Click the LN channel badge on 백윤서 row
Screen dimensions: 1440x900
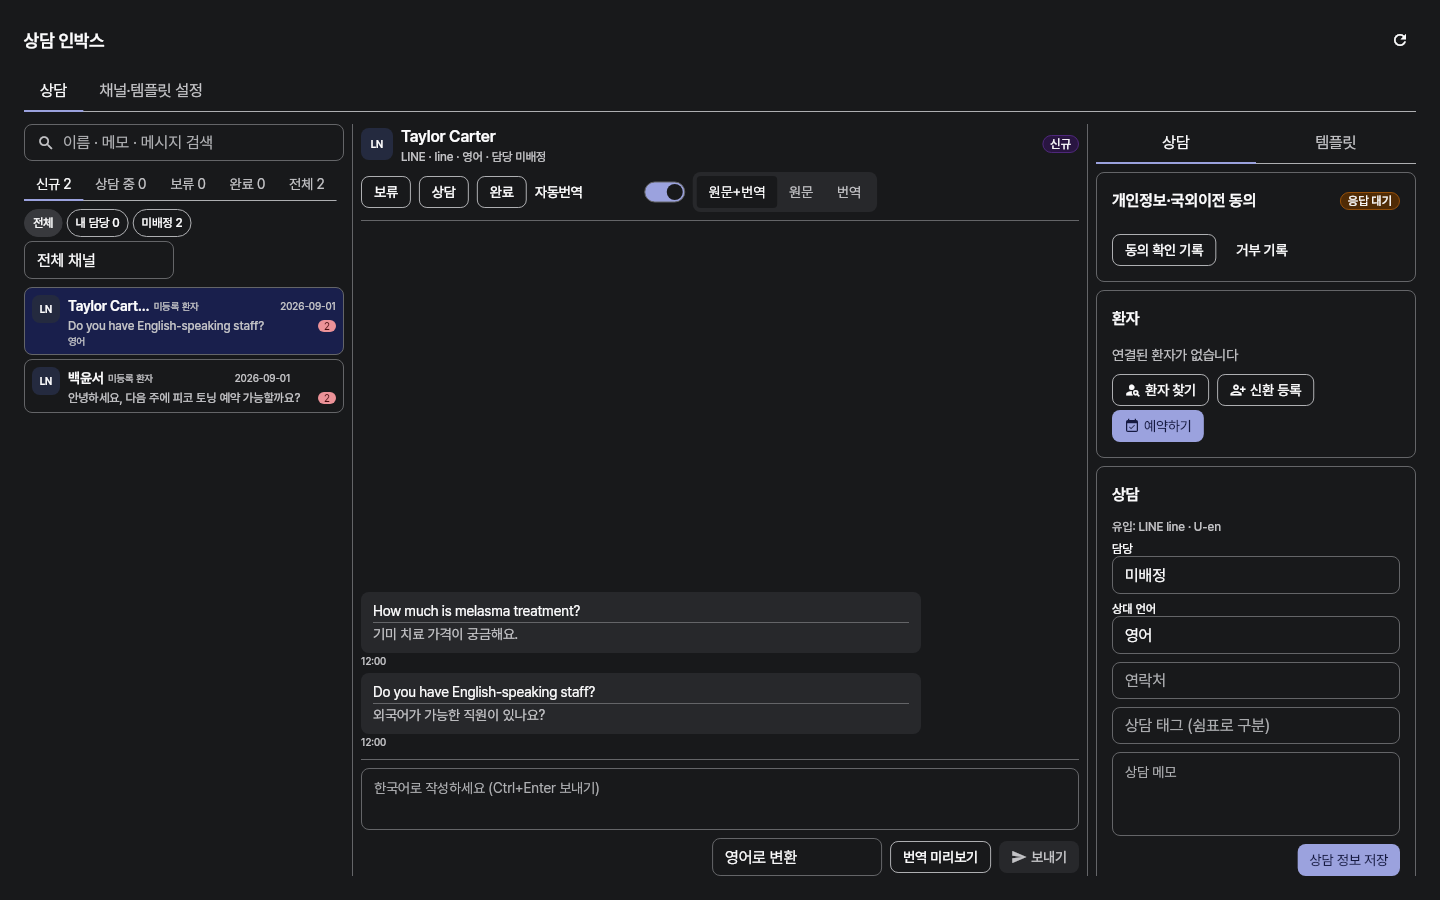pyautogui.click(x=46, y=381)
